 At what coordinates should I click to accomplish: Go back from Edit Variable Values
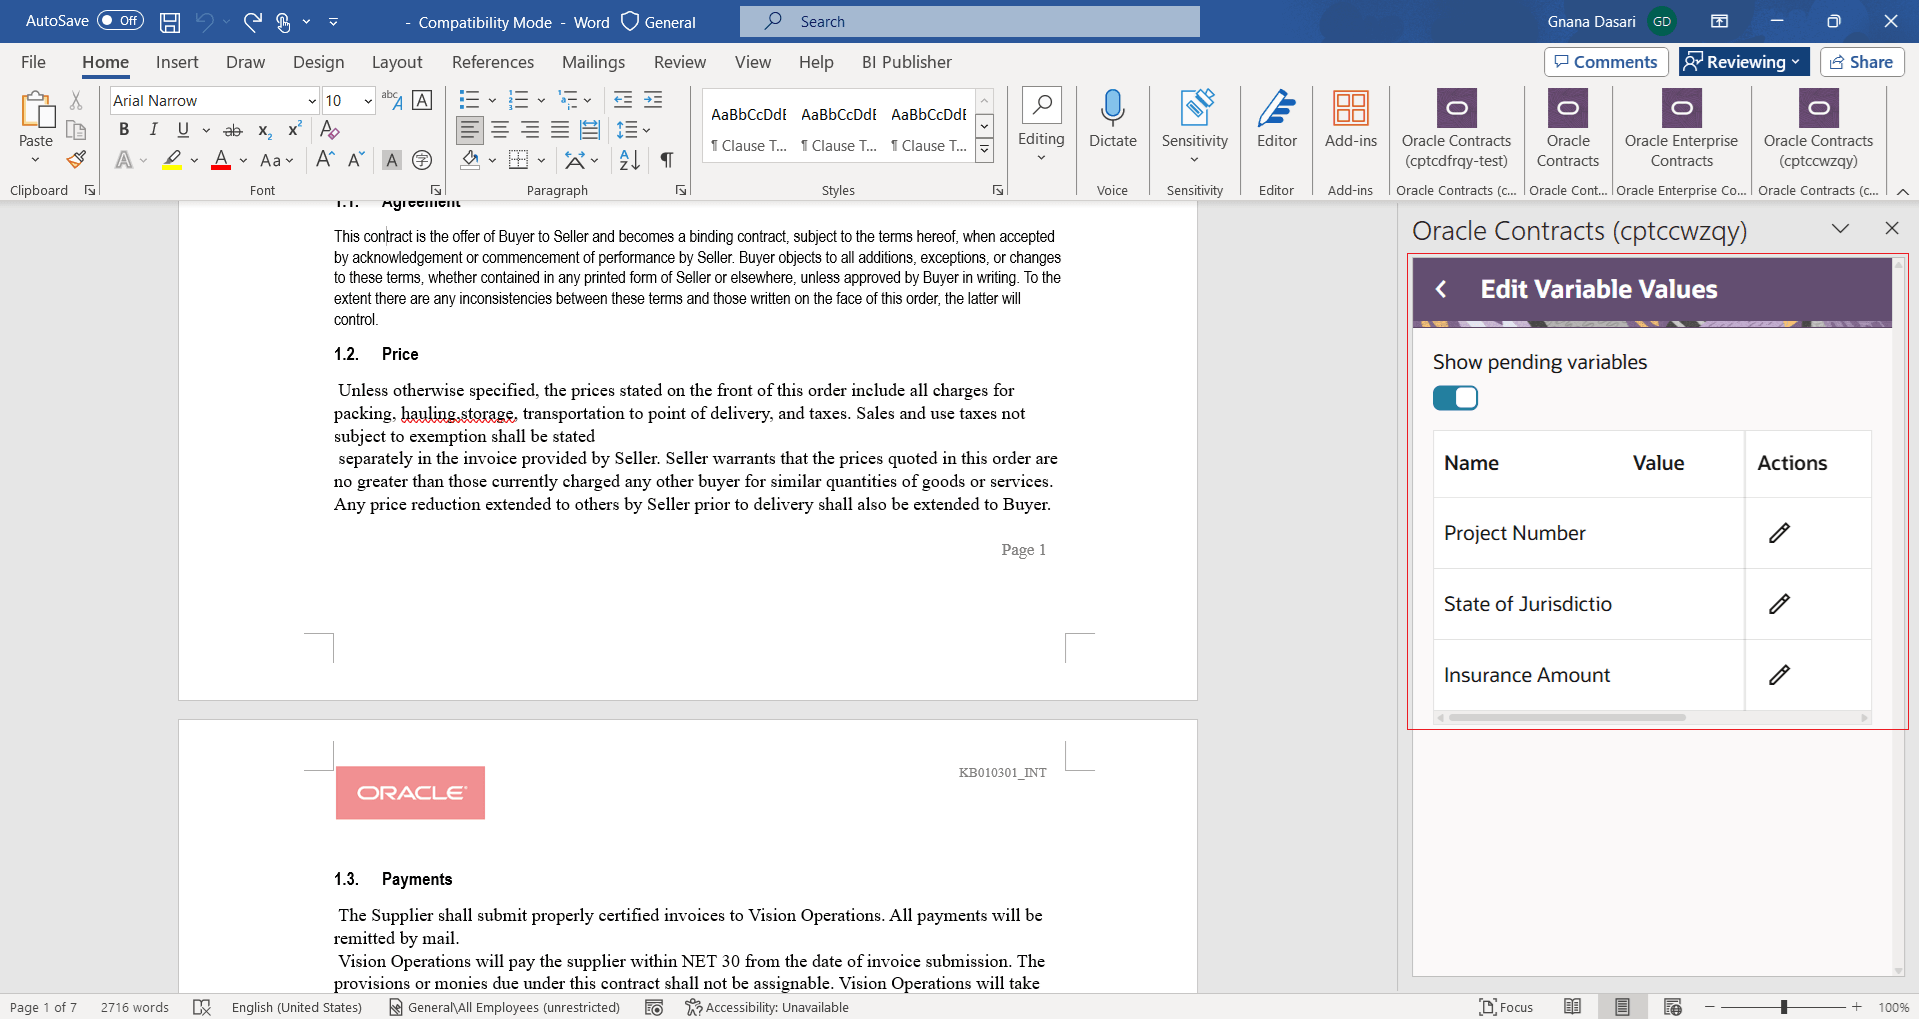click(1441, 289)
